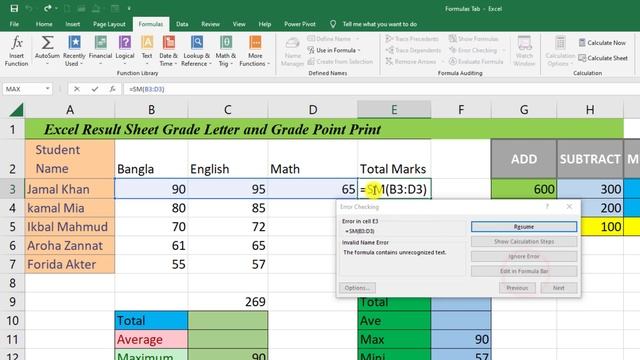This screenshot has height=360, width=640.
Task: Click Name Manager icon
Action: [x=292, y=51]
